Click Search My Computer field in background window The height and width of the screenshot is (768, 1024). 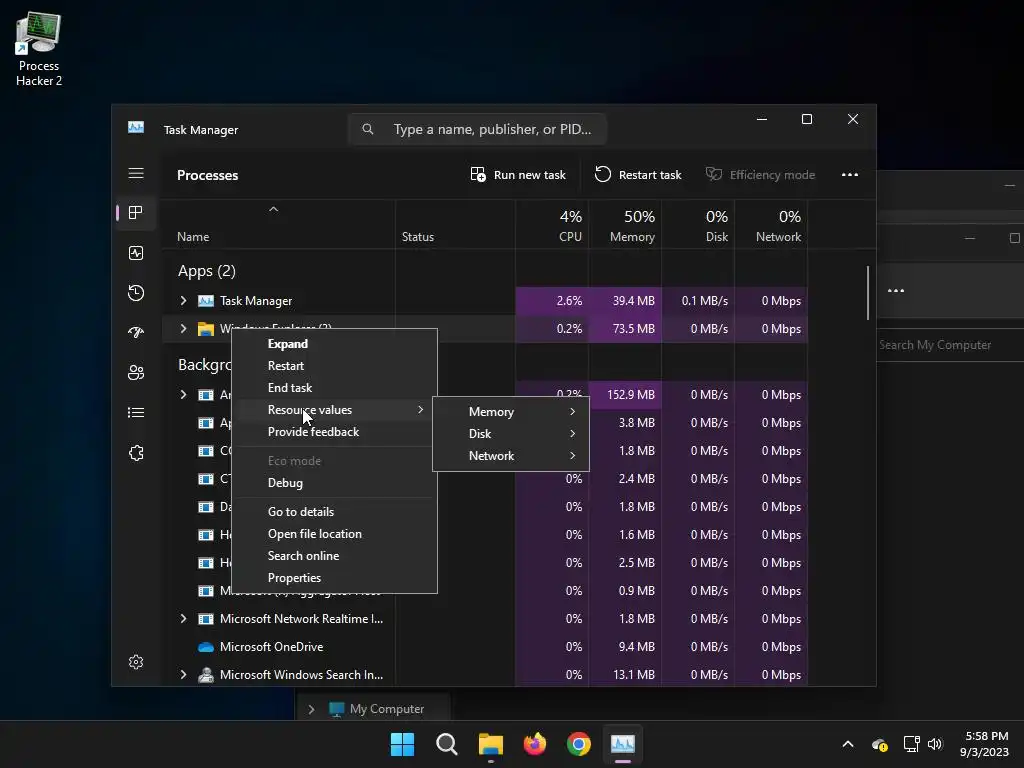[x=950, y=345]
